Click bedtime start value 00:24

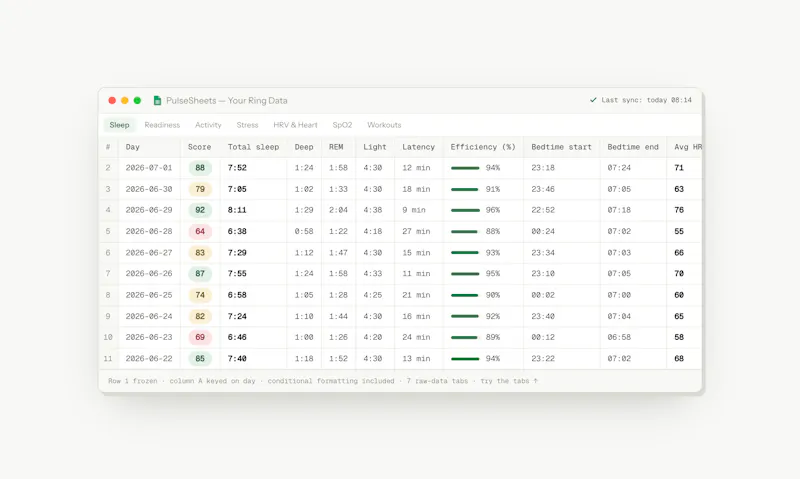point(543,232)
